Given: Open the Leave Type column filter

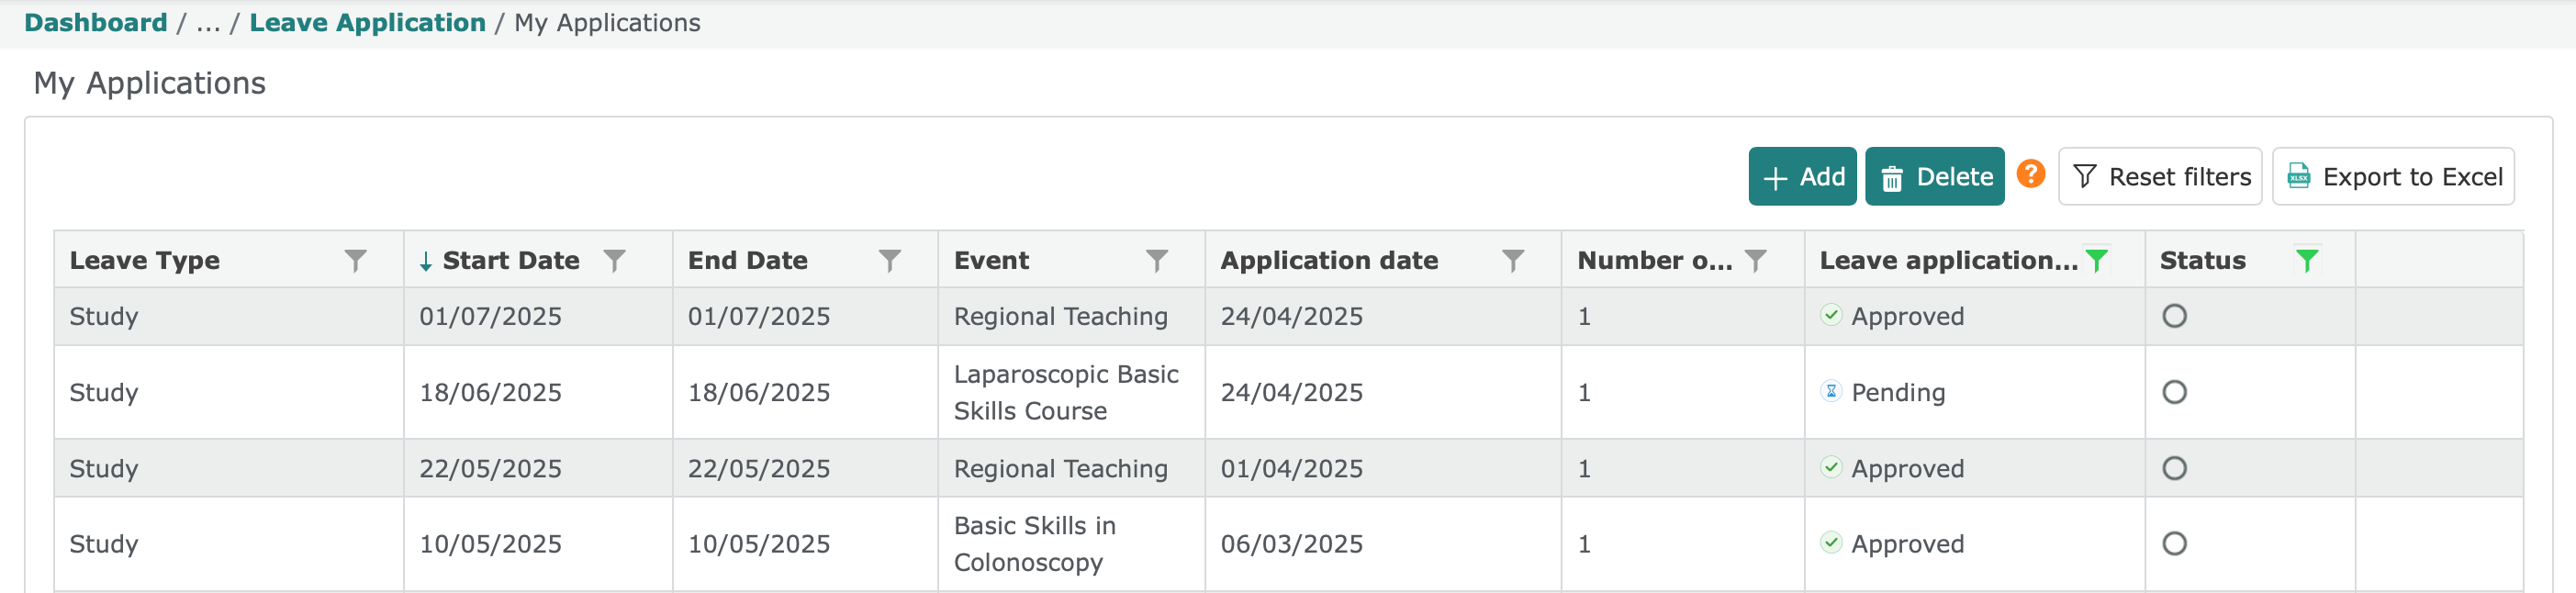Looking at the screenshot, I should 355,261.
